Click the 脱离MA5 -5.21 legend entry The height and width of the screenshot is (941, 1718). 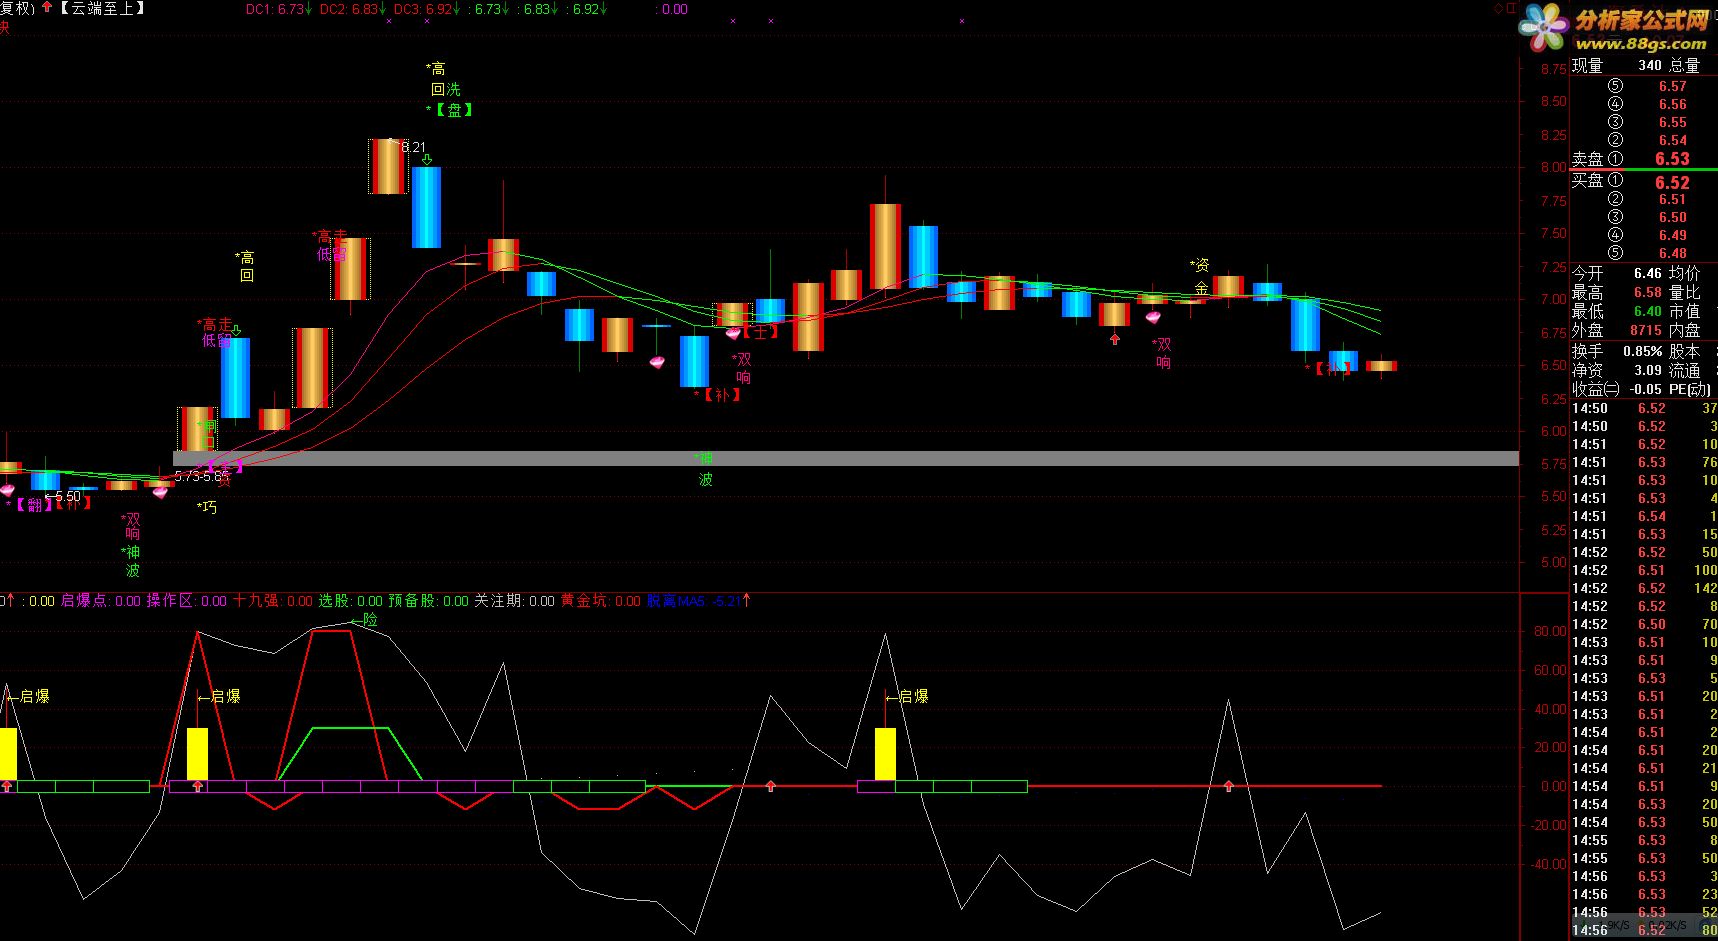click(698, 601)
